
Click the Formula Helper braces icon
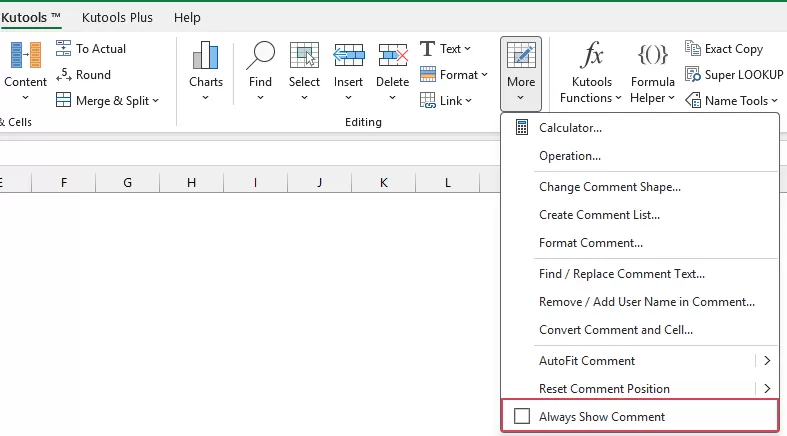(652, 55)
